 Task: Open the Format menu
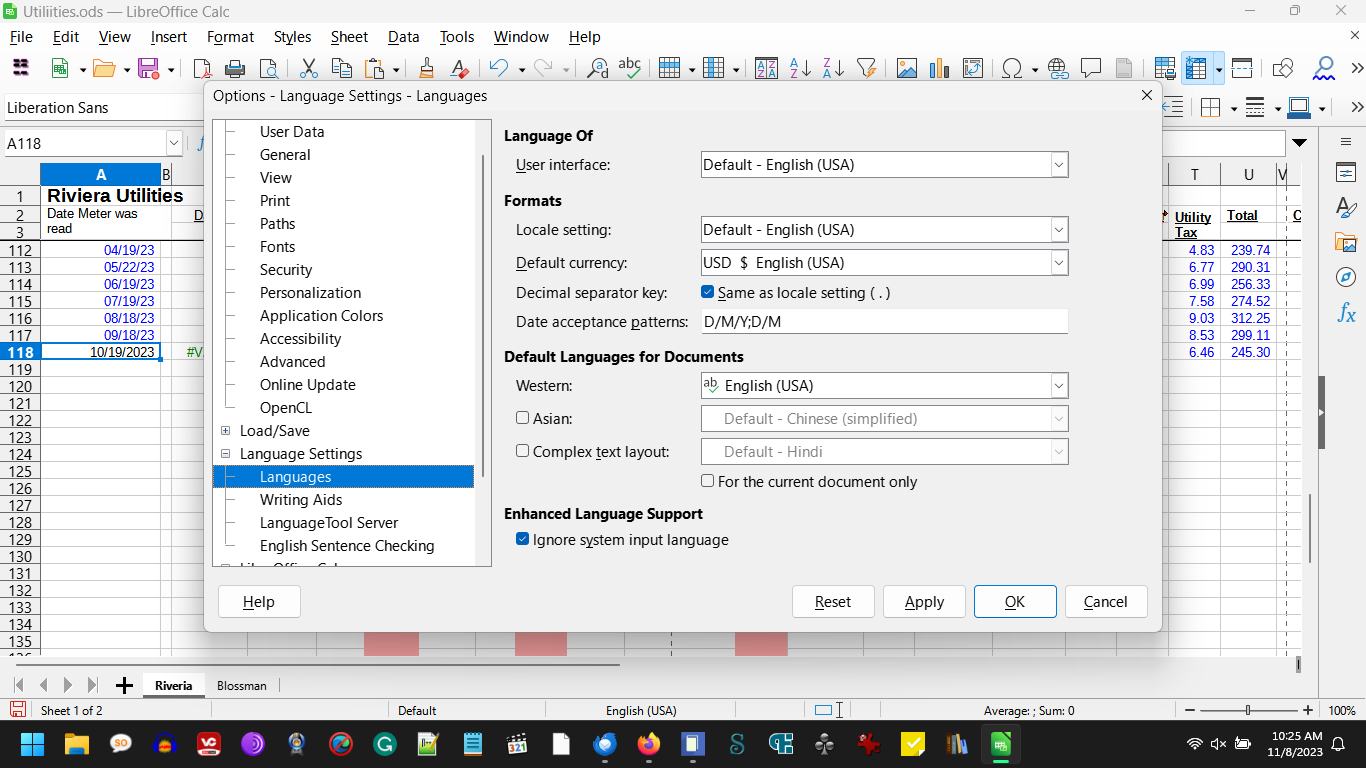[230, 37]
